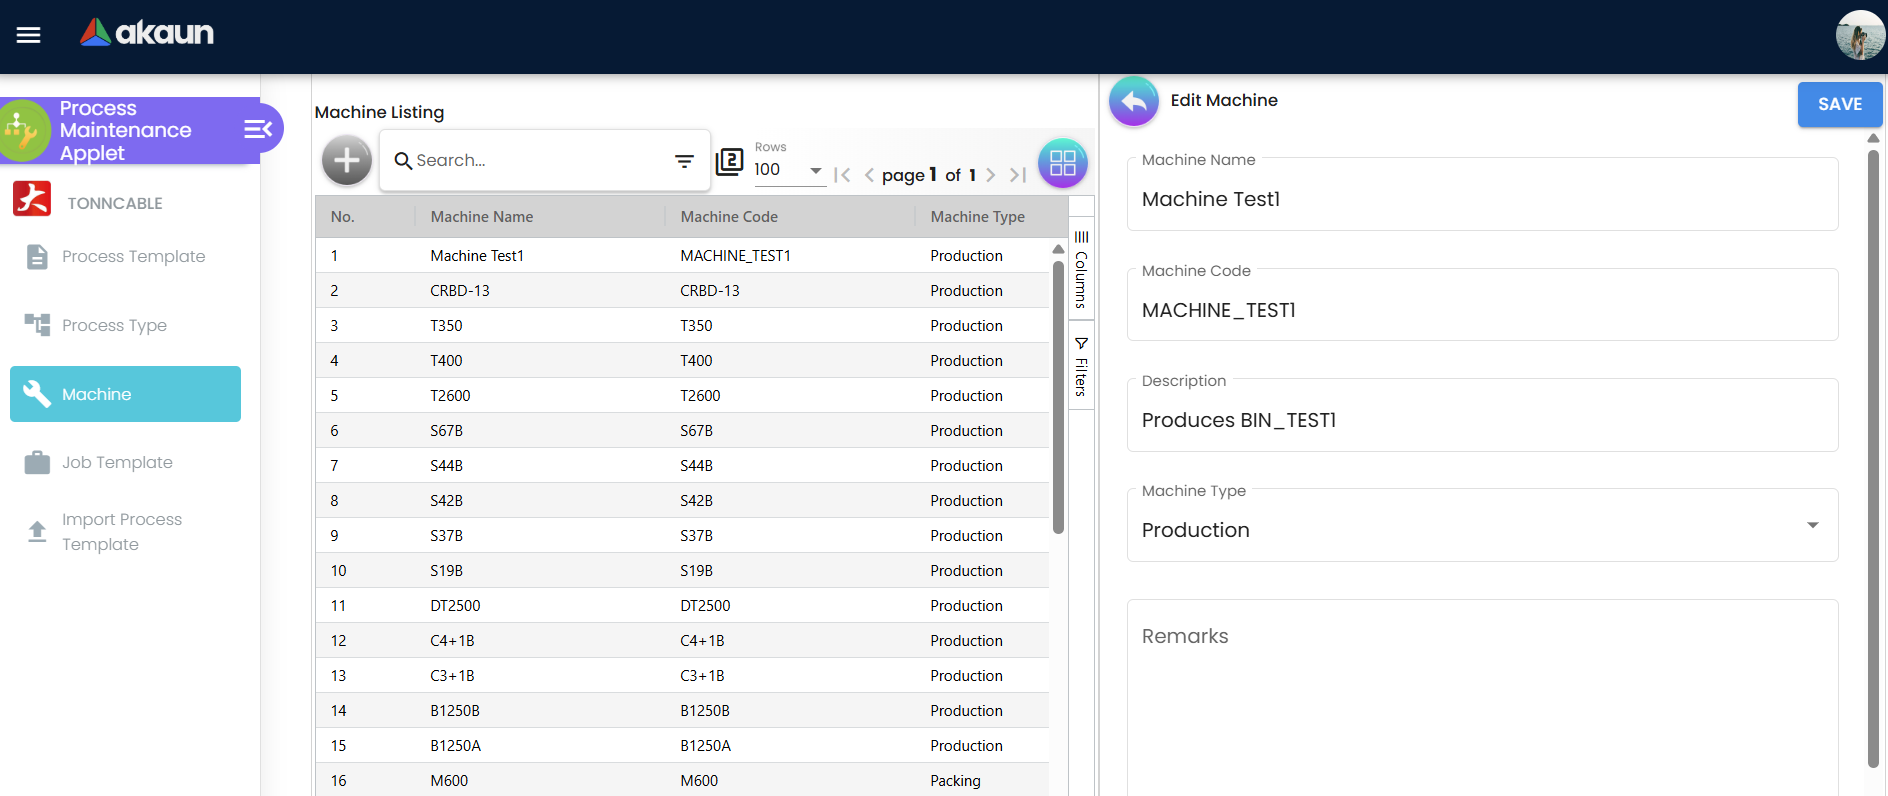The image size is (1888, 796).
Task: Open the hamburger main menu
Action: 29,35
